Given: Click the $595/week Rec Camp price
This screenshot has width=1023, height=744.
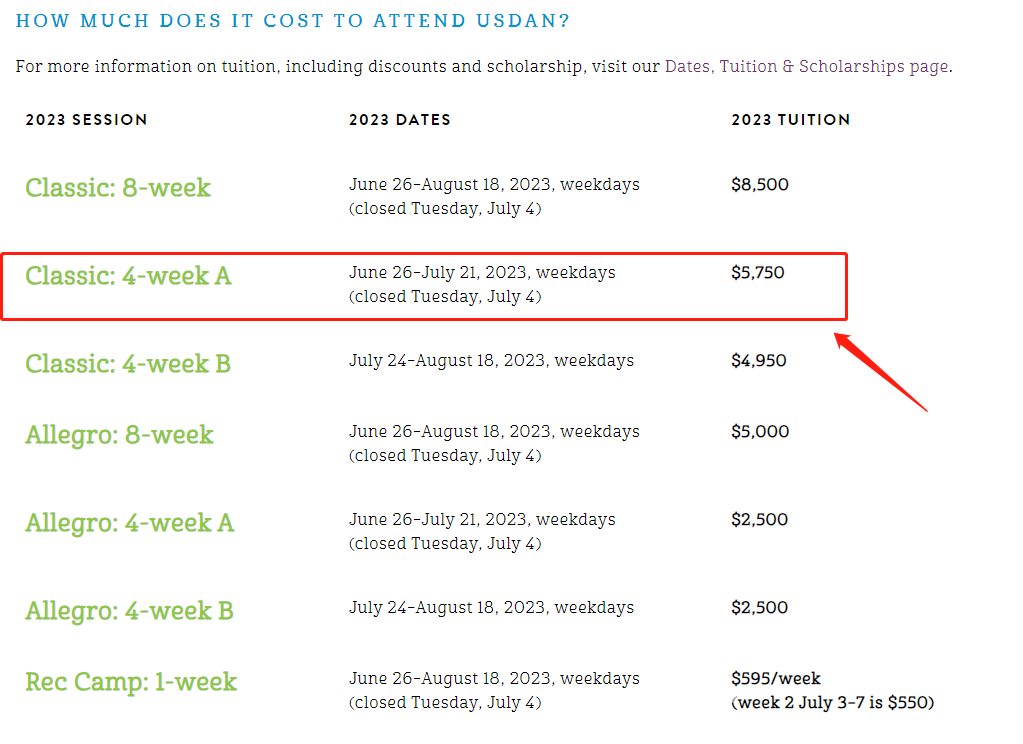Looking at the screenshot, I should [776, 679].
